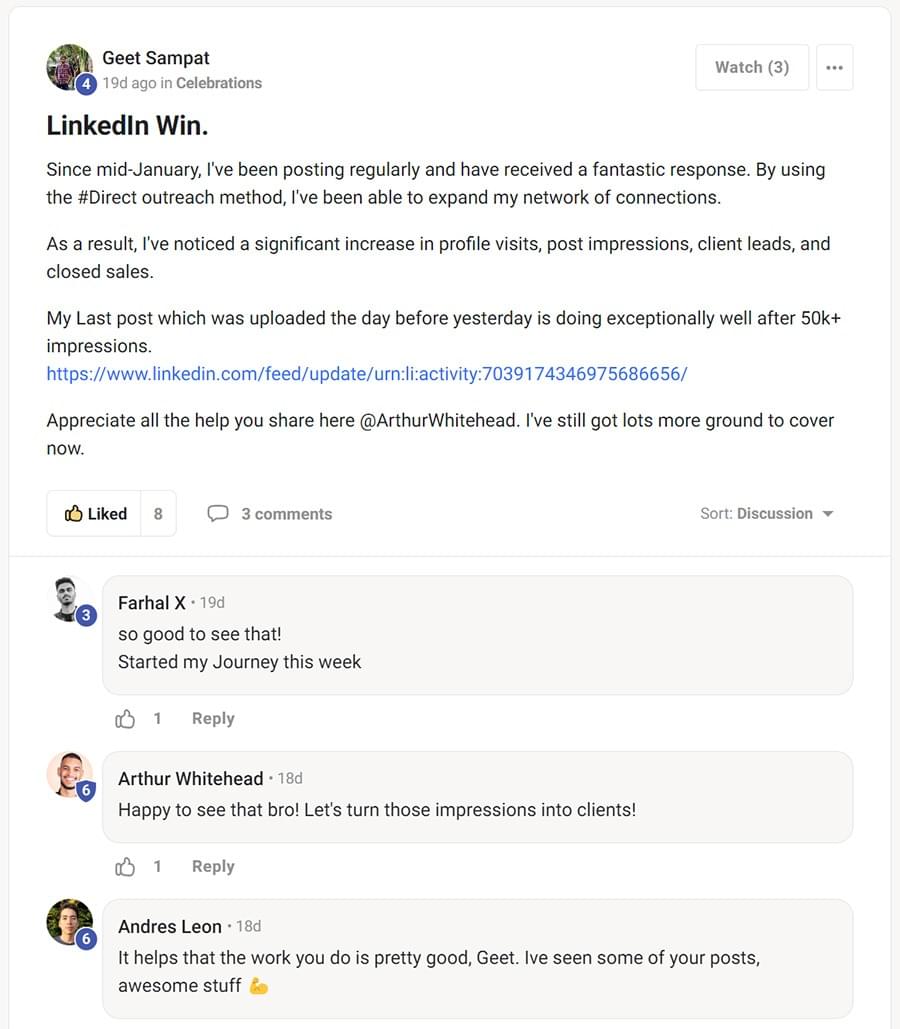View the post's like count of 8

click(x=158, y=513)
